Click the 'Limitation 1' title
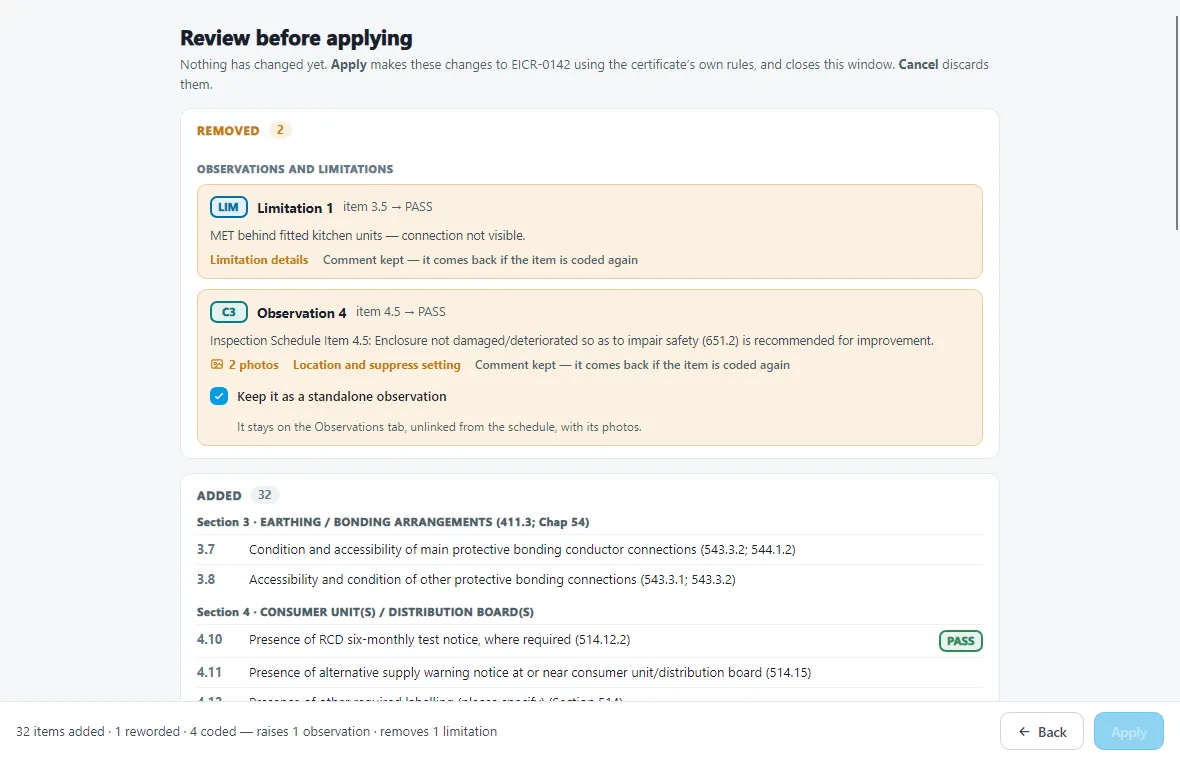Viewport: 1180px width, 760px height. click(295, 208)
